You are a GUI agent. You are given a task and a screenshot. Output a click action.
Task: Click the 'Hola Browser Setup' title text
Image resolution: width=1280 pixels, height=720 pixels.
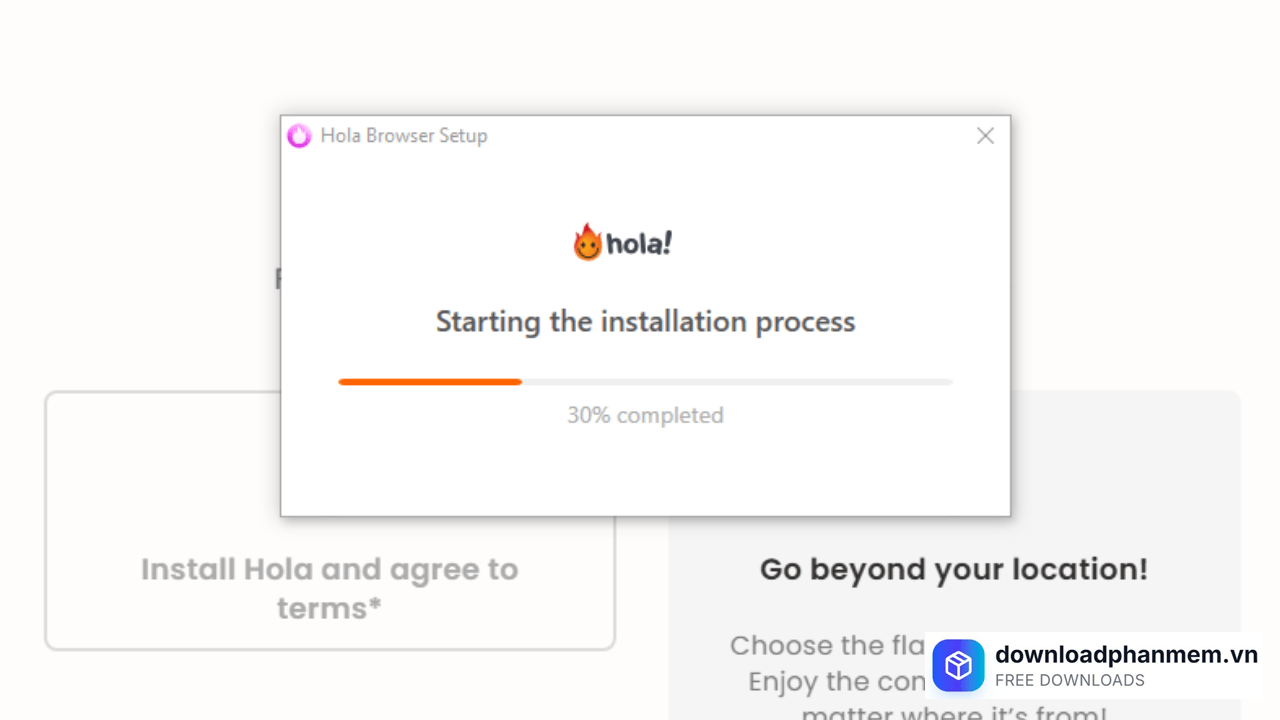point(404,136)
